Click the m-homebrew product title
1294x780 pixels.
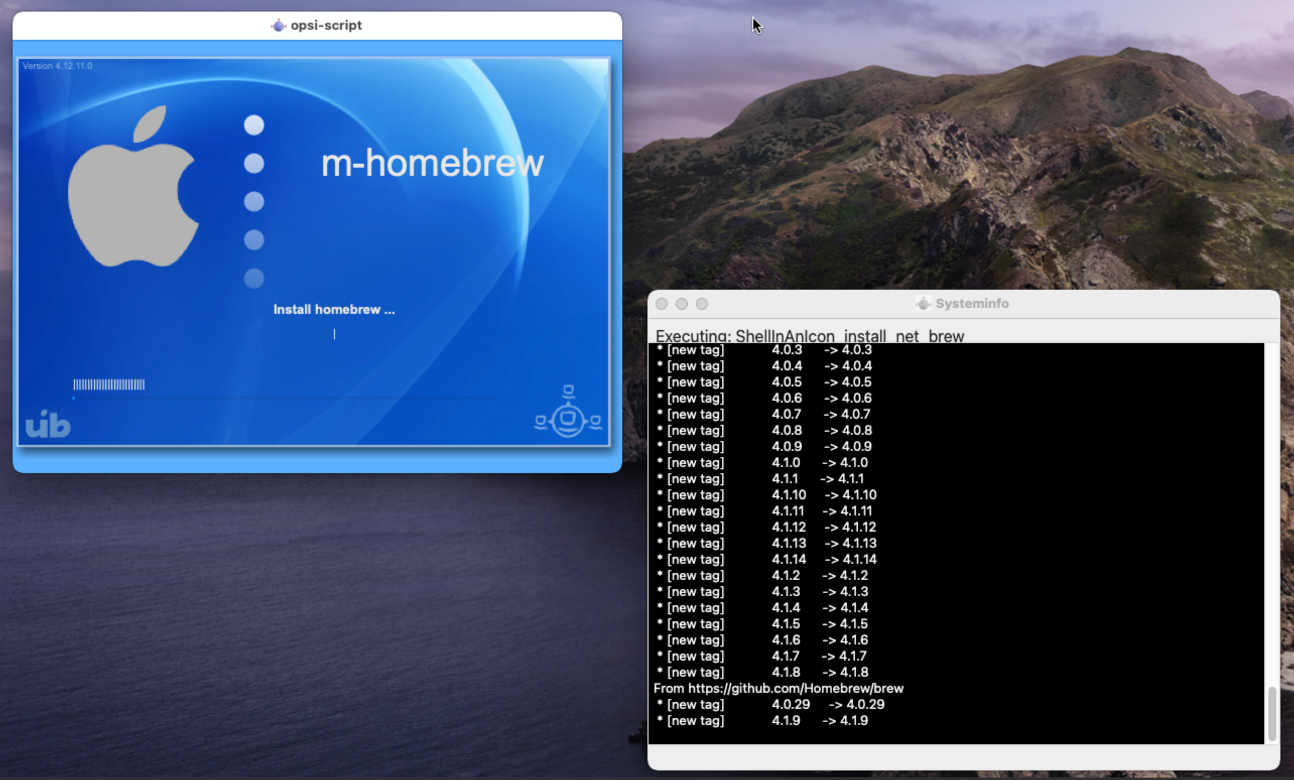432,163
